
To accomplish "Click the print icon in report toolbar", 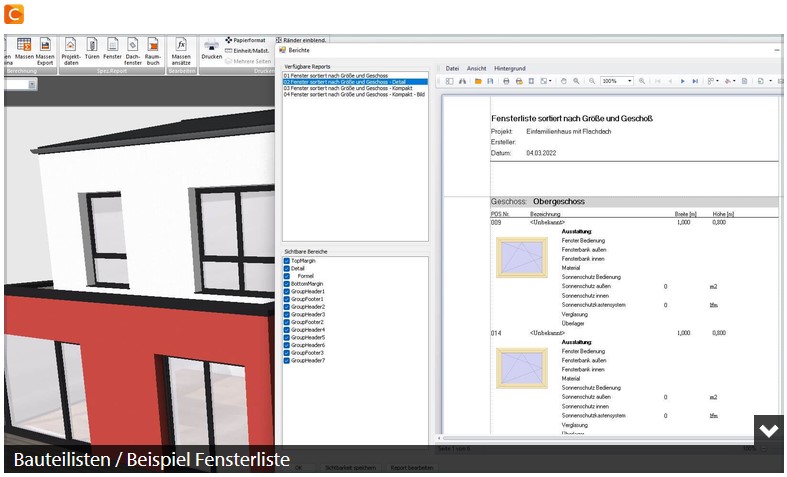I will click(x=506, y=81).
